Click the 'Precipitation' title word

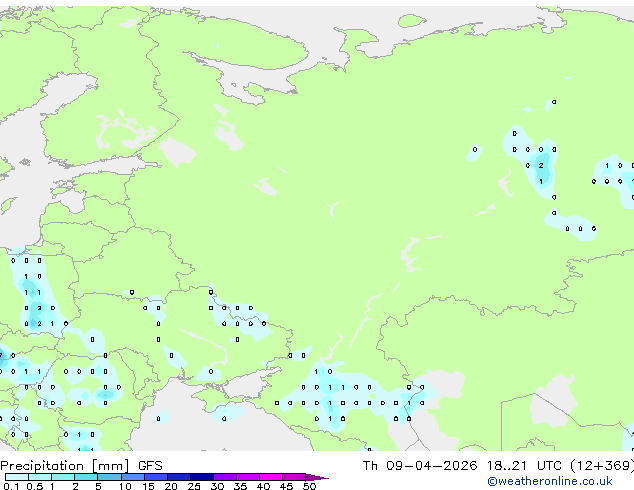pos(42,466)
